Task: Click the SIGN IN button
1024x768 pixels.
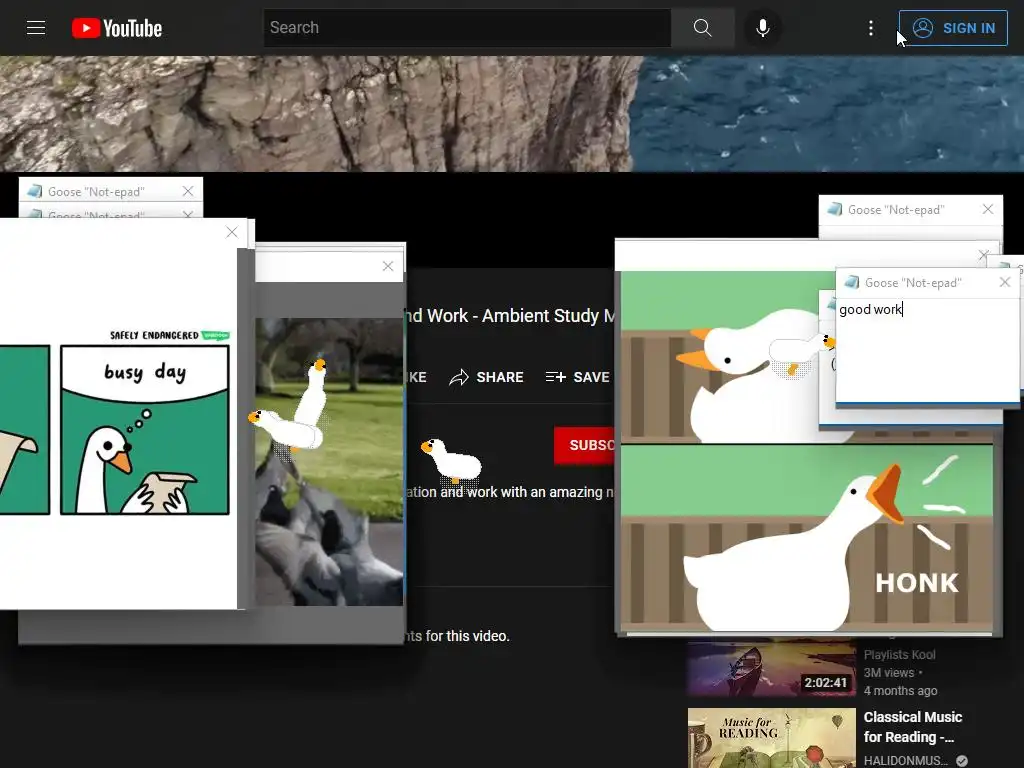Action: 953,28
